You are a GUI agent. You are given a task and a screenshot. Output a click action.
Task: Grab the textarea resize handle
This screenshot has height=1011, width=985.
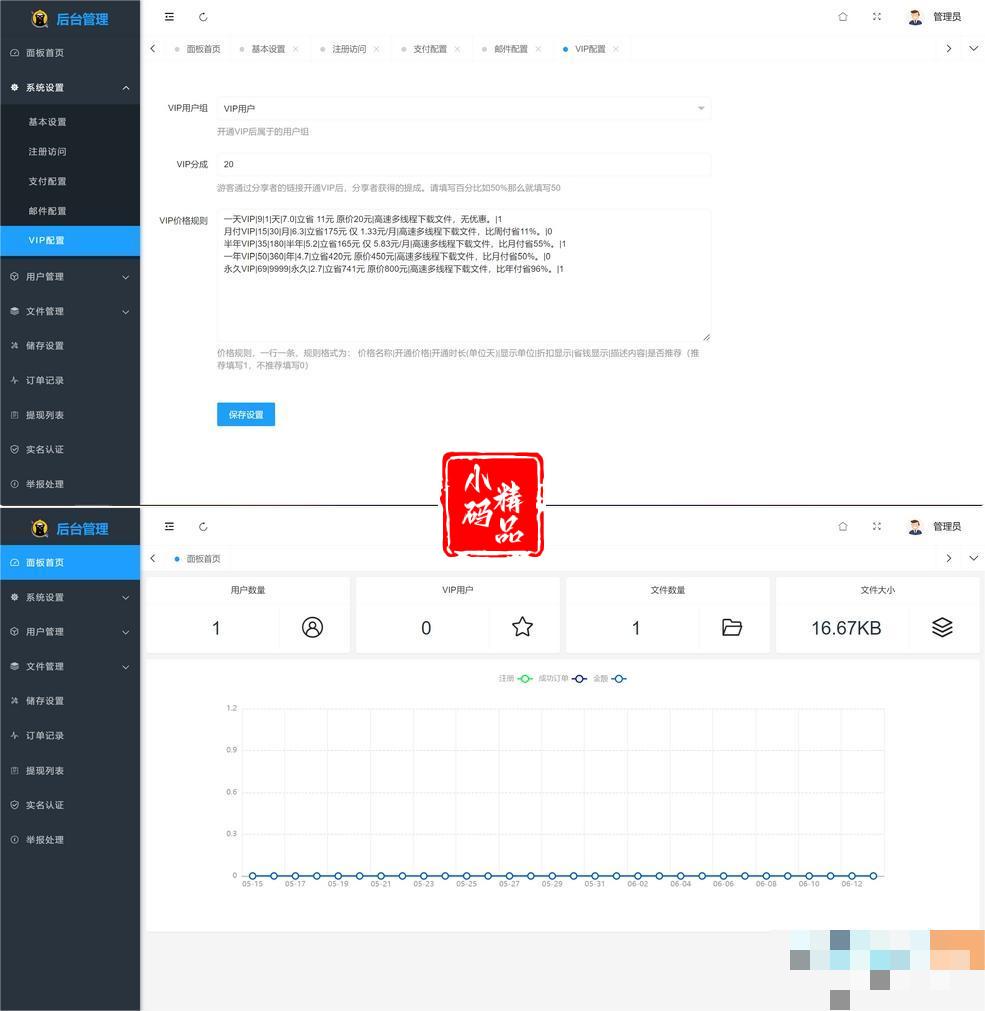point(707,337)
